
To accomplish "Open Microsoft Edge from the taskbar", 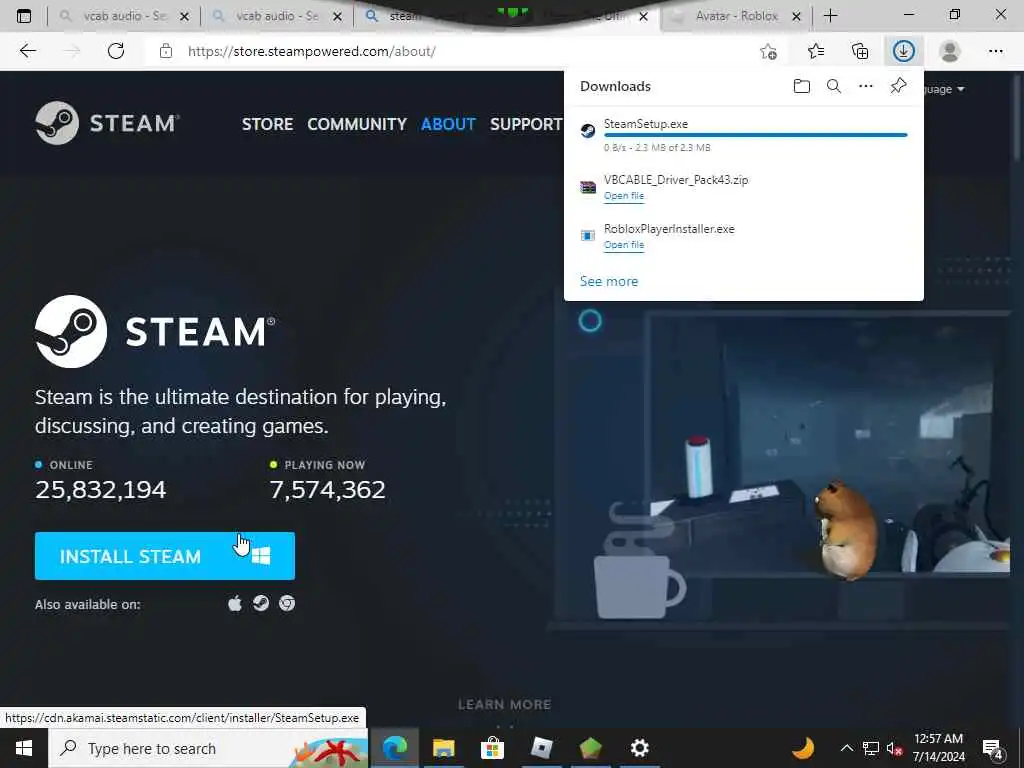I will (395, 748).
